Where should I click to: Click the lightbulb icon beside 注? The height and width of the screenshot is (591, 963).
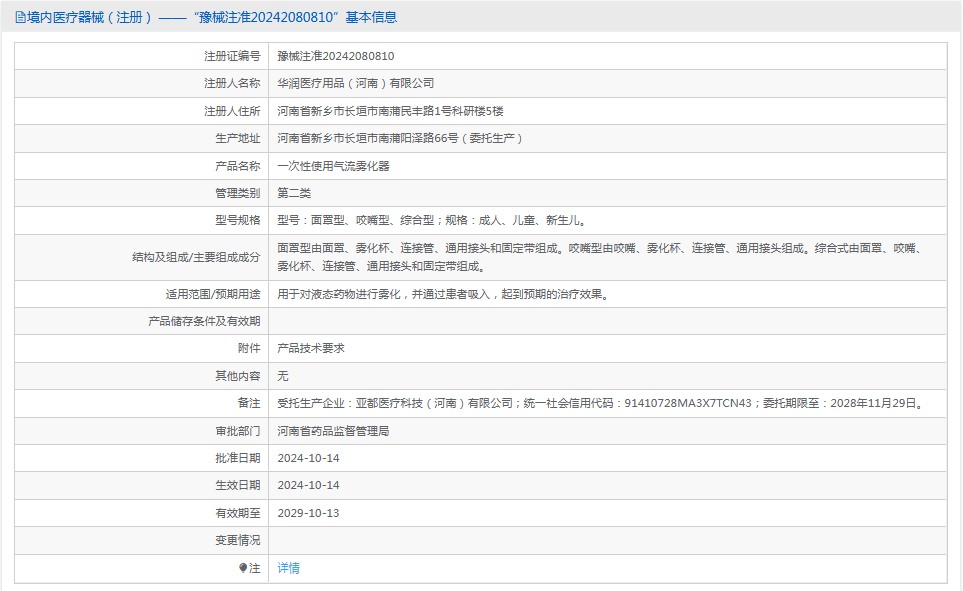tap(243, 568)
